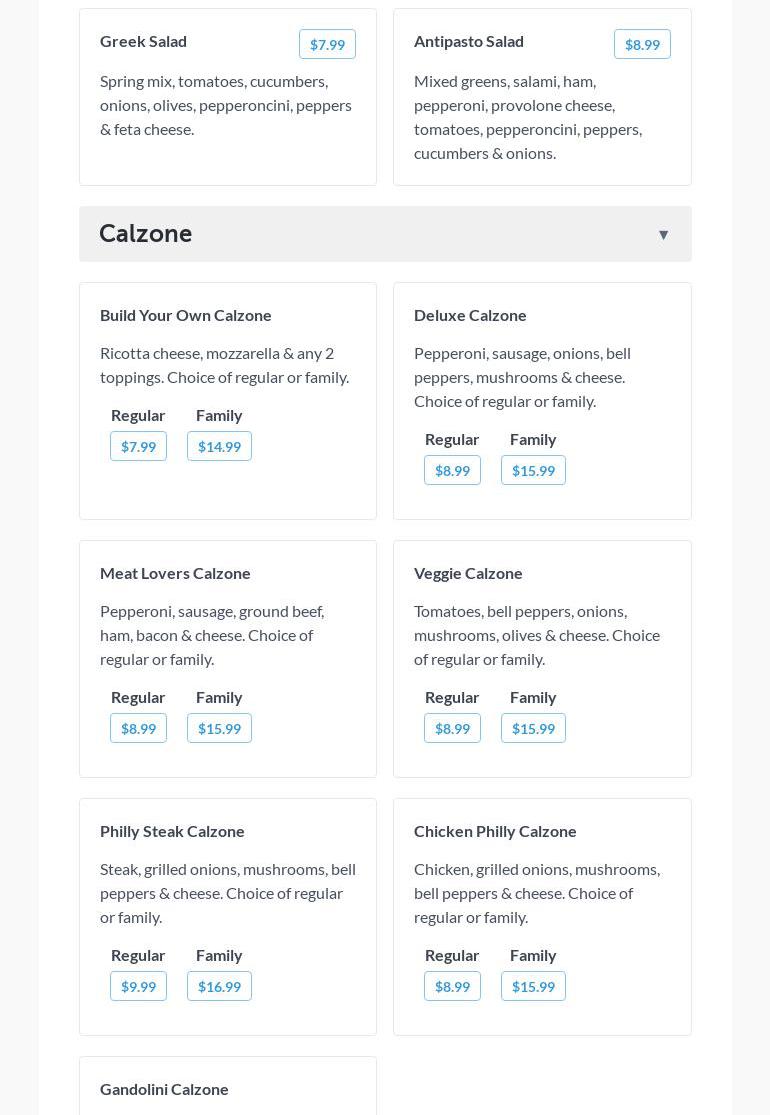
Task: Order Philly Steak Calzone Family $16.99
Action: (219, 986)
